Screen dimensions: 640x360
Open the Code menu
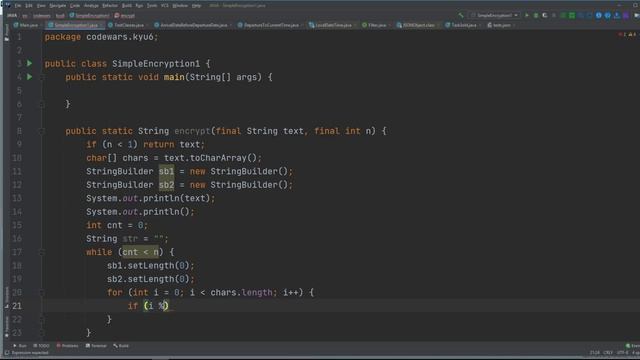pyautogui.click(x=75, y=6)
